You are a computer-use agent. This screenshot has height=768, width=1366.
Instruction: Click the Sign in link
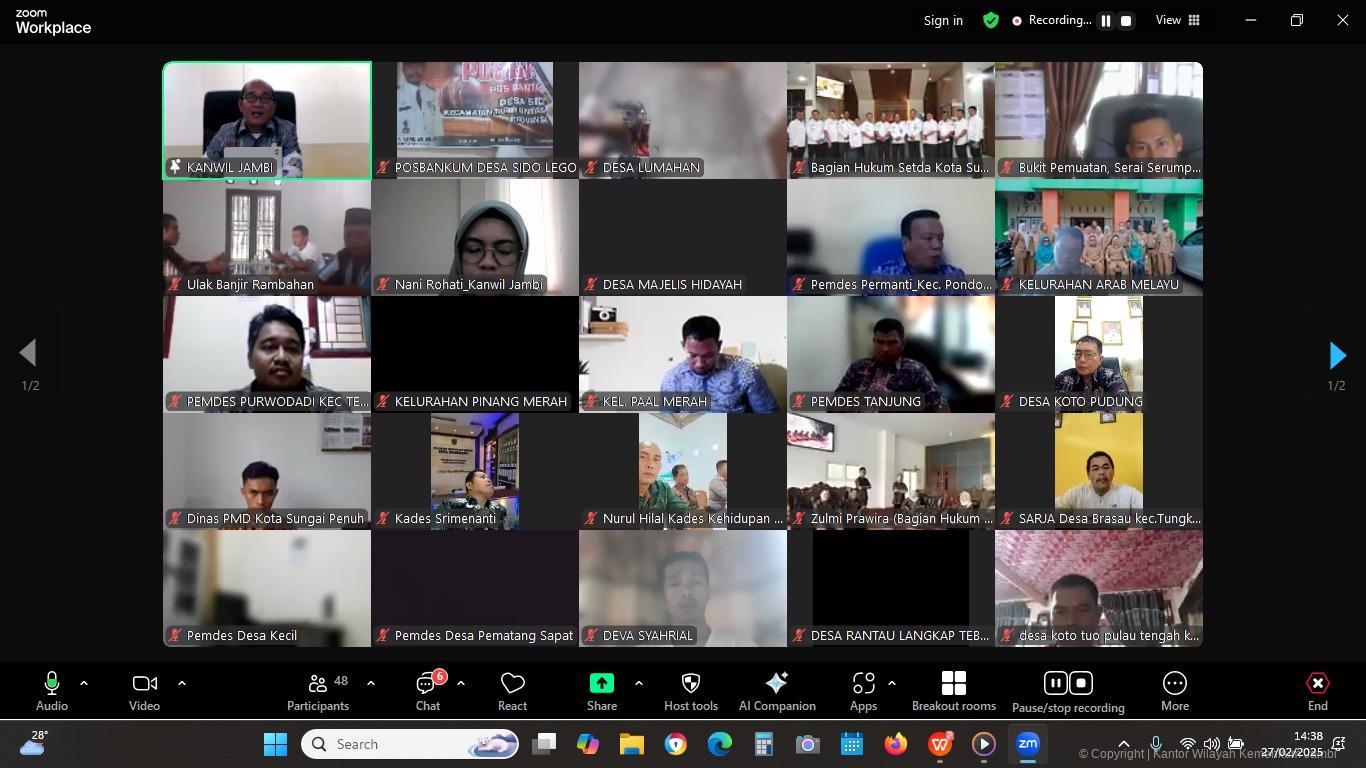[x=943, y=20]
